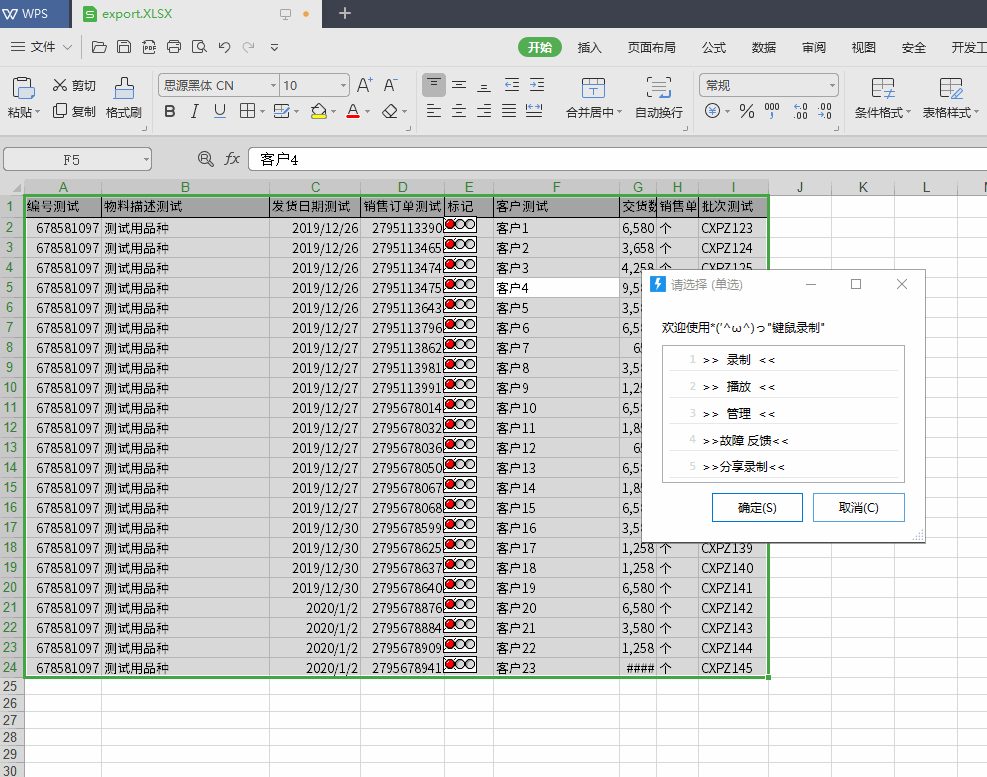
Task: Click the 取消(C) button in the dialog
Action: click(x=859, y=508)
